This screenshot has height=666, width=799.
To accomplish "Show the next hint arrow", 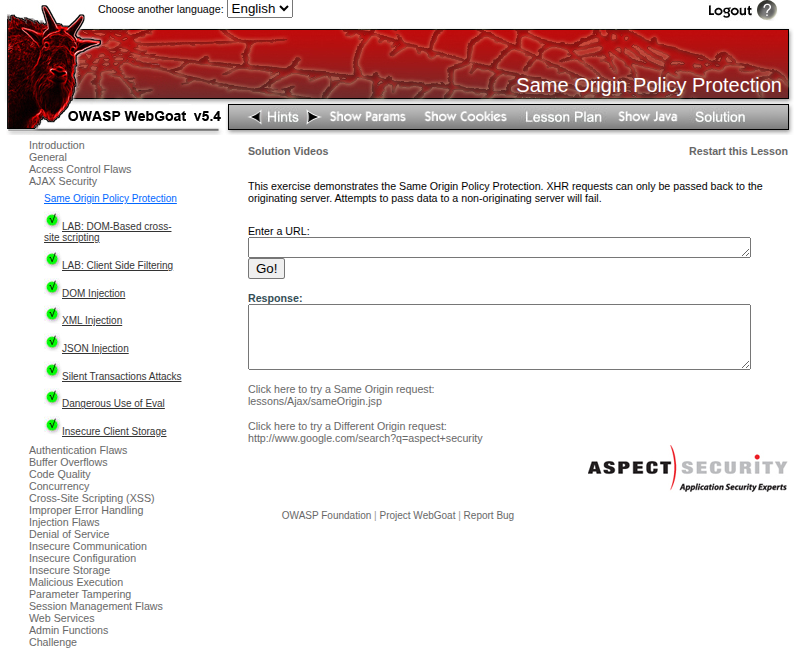I will [x=313, y=117].
